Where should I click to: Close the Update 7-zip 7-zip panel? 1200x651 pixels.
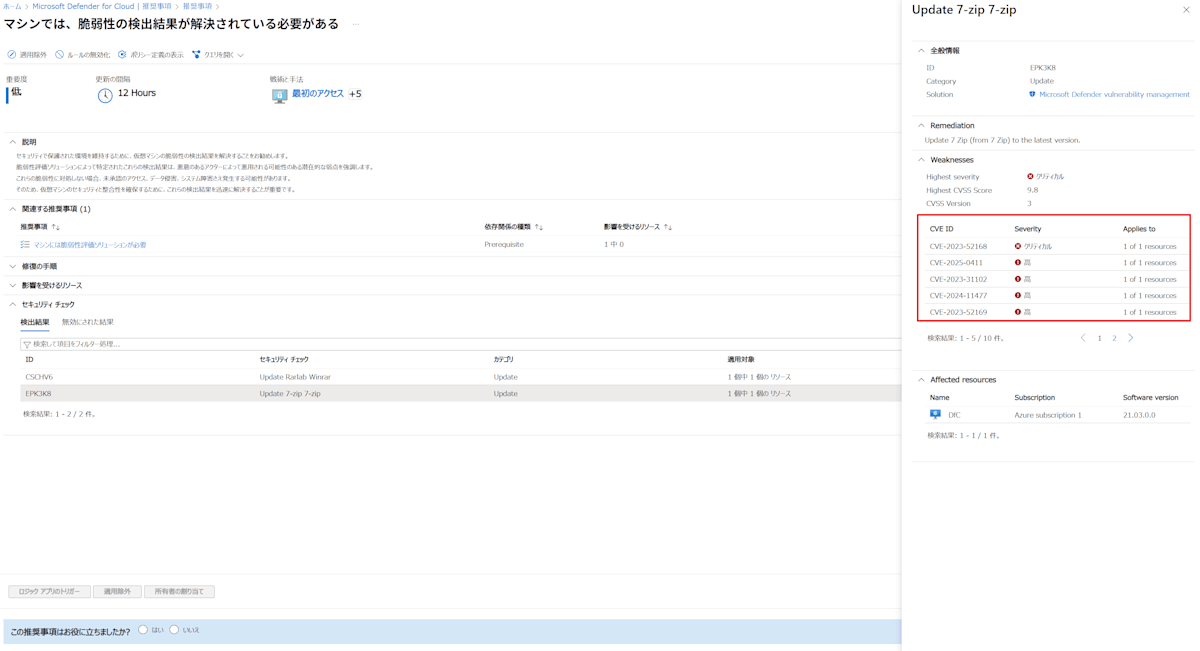pyautogui.click(x=1187, y=10)
